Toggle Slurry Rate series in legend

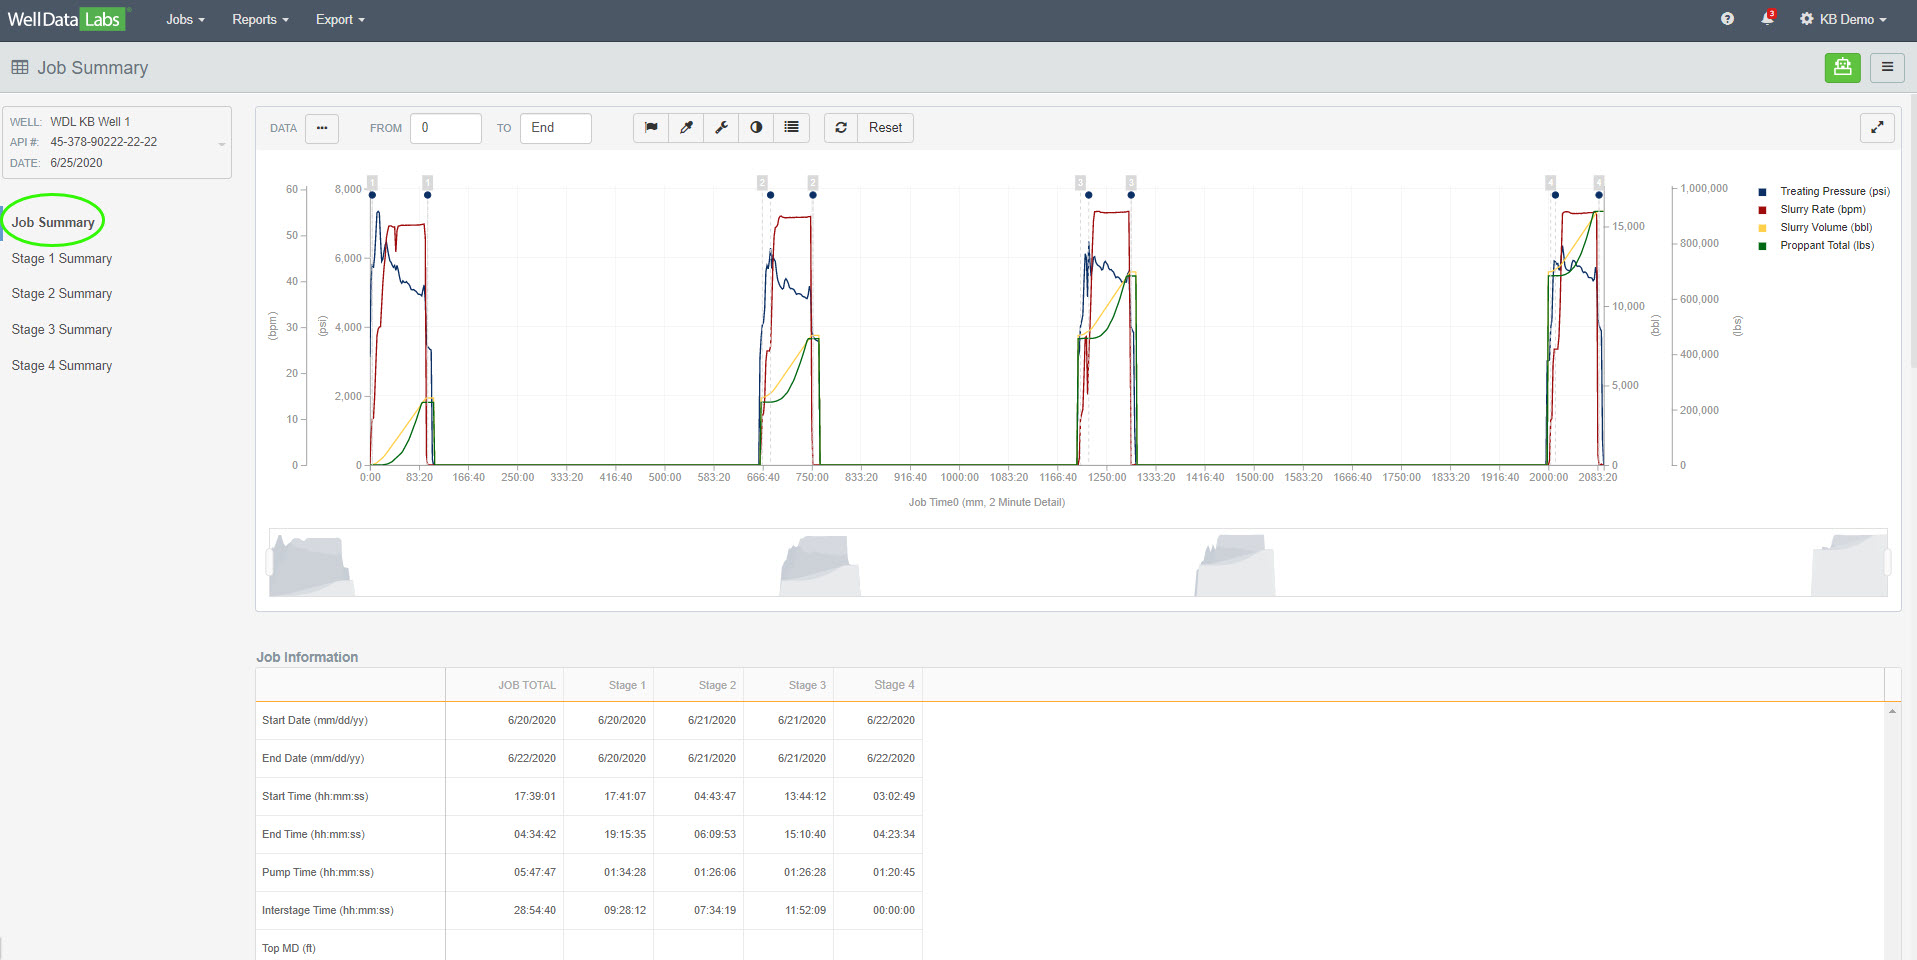(1821, 210)
